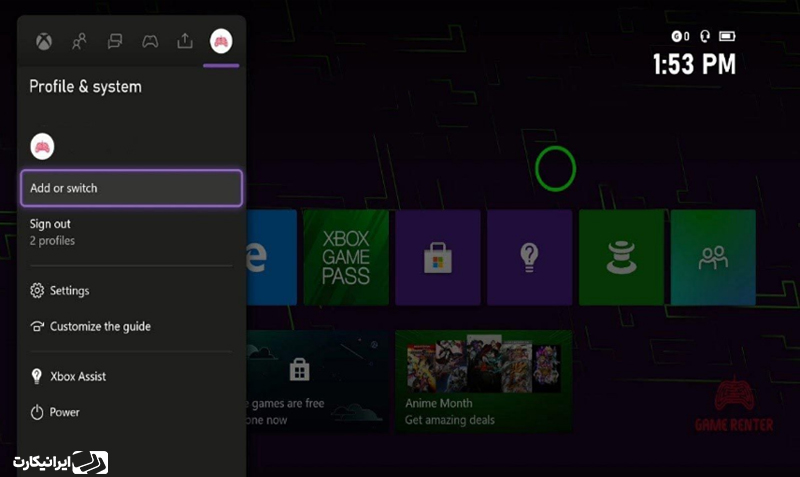
Task: Select Add or switch profile
Action: (x=131, y=188)
